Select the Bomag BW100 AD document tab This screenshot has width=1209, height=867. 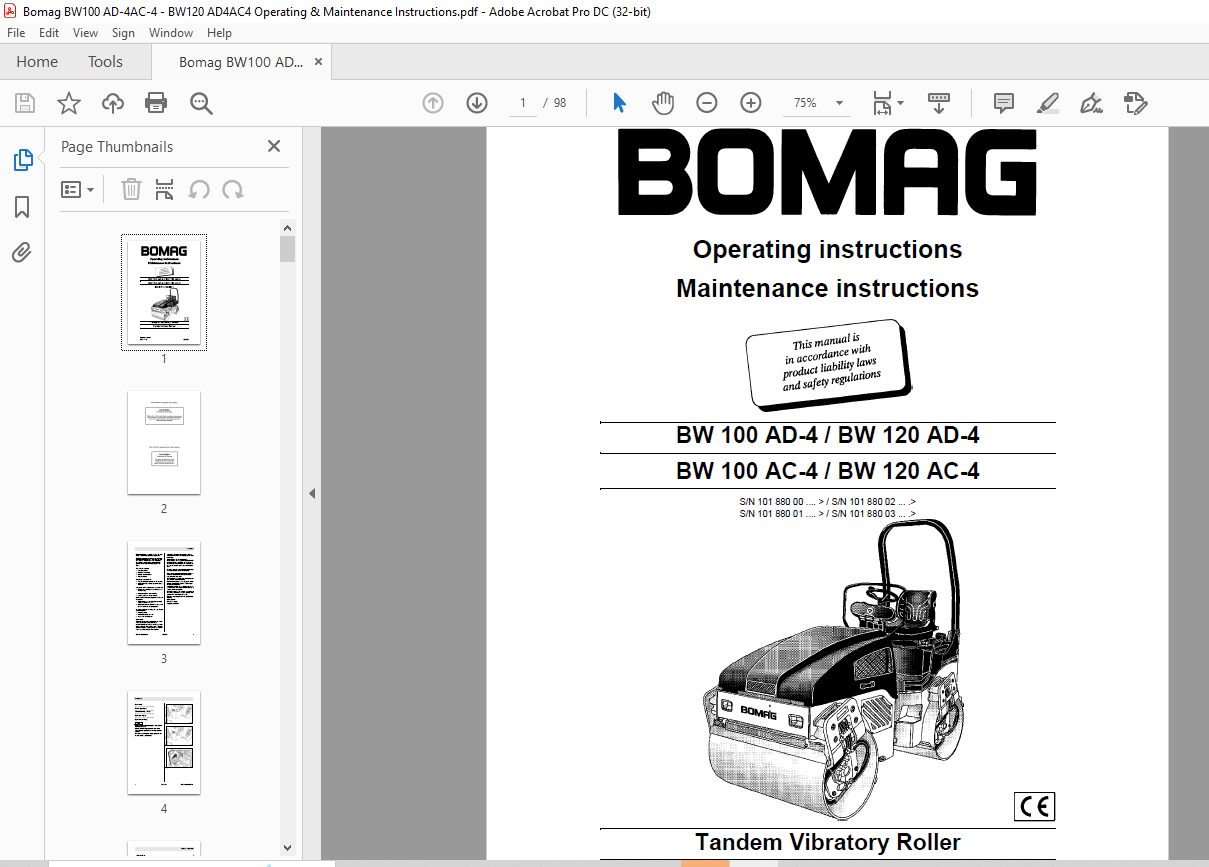click(240, 62)
